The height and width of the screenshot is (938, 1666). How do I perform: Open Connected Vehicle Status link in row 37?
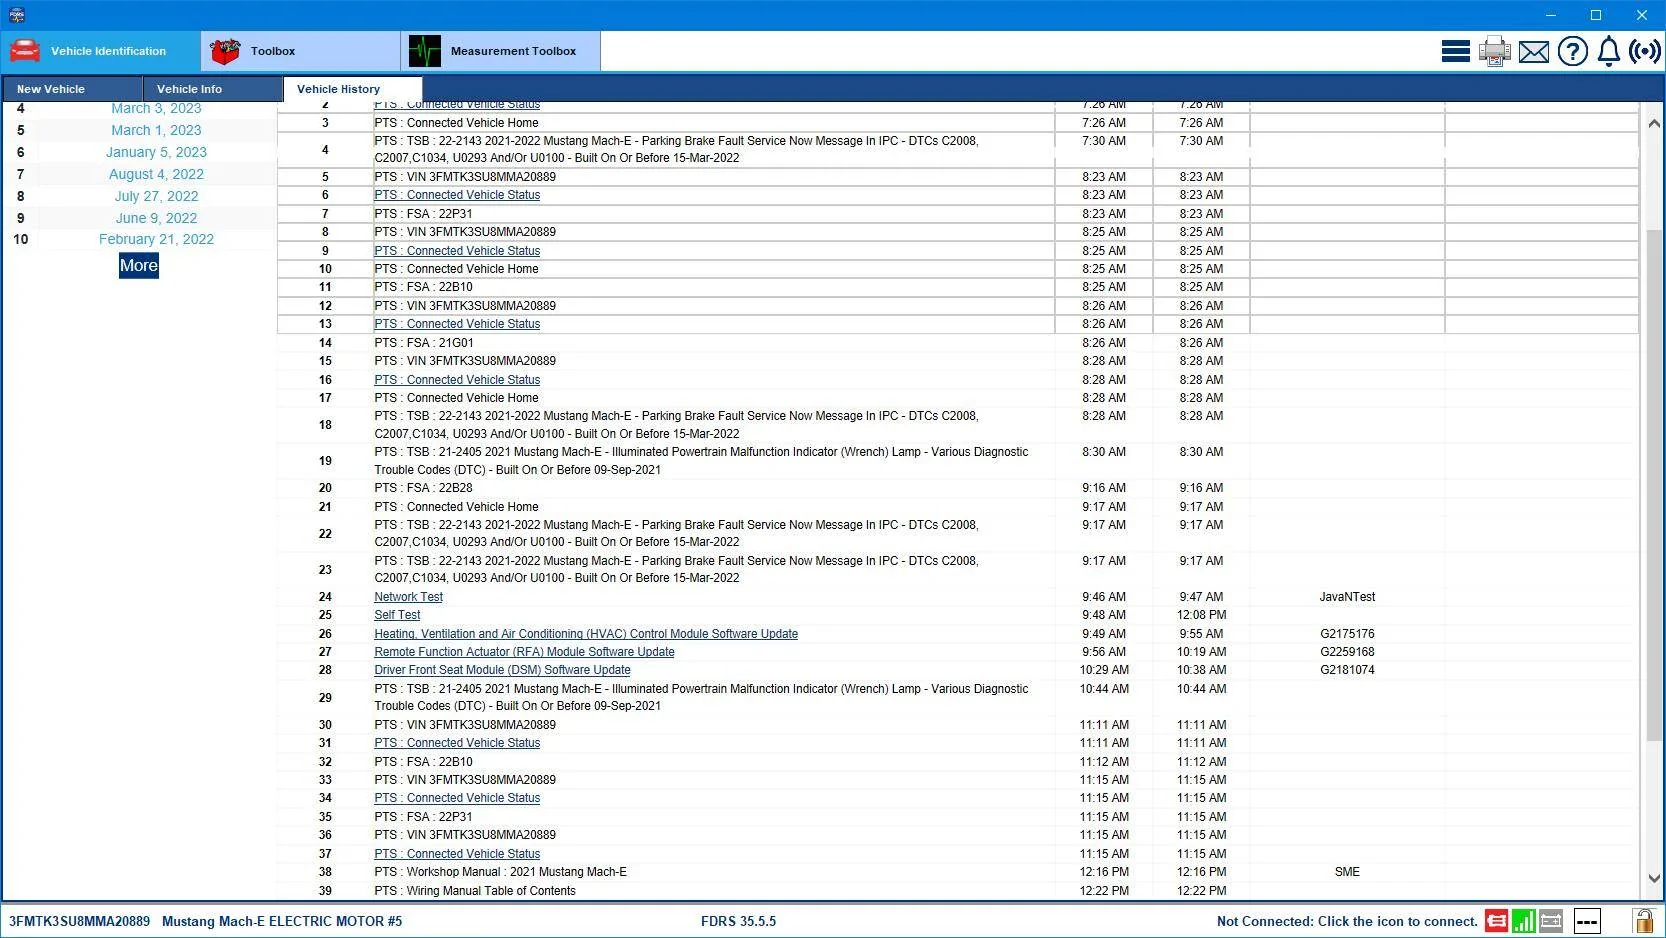click(x=457, y=854)
